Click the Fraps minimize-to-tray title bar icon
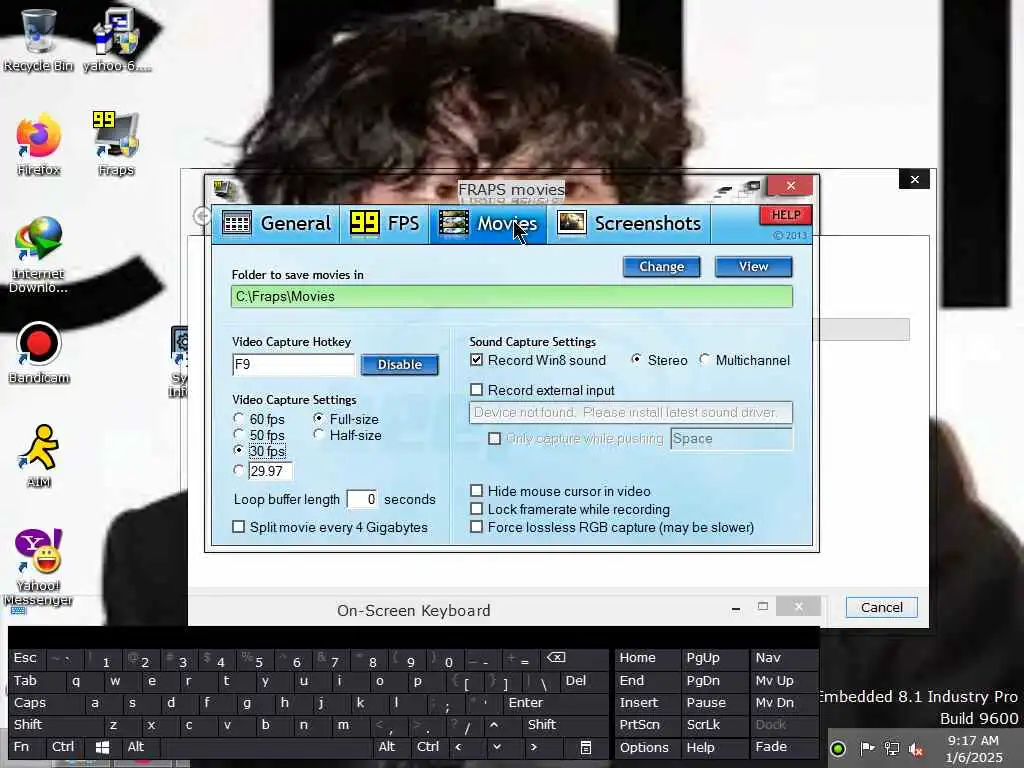Screen dimensions: 1024x768 click(752, 188)
